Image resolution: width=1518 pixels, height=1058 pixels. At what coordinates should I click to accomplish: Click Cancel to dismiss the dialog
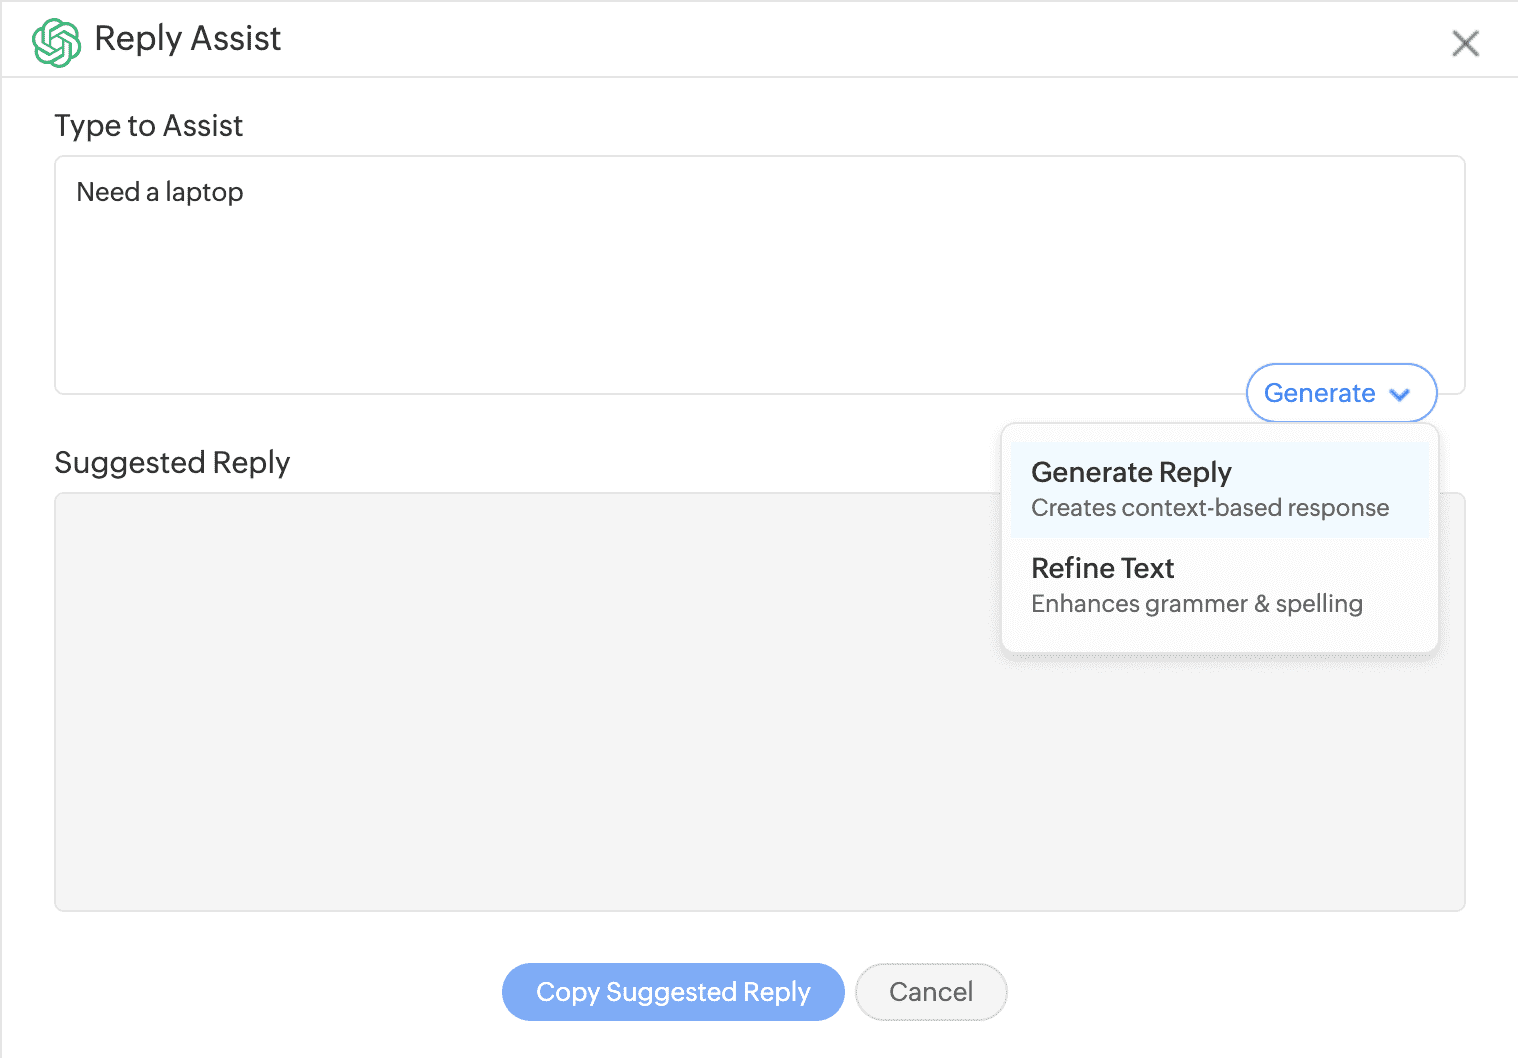[930, 992]
